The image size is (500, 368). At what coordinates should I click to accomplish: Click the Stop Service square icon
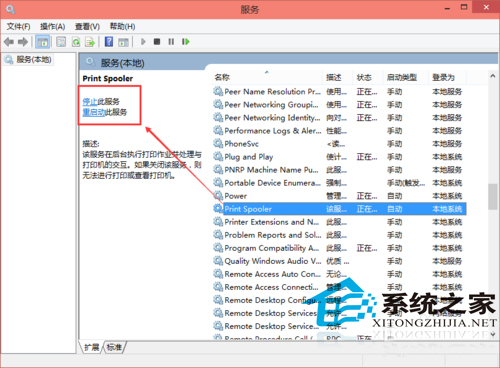[157, 42]
